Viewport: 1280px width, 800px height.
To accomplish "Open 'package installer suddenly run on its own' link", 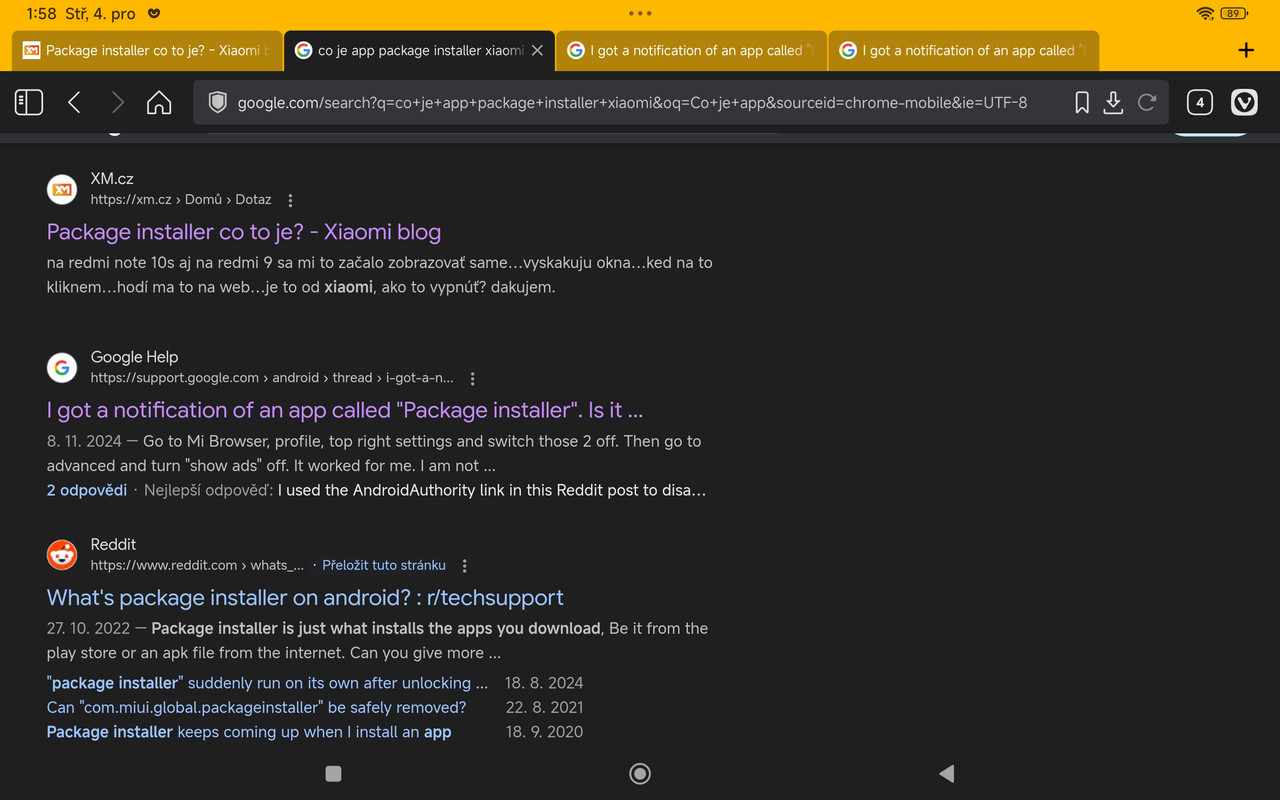I will pyautogui.click(x=268, y=683).
